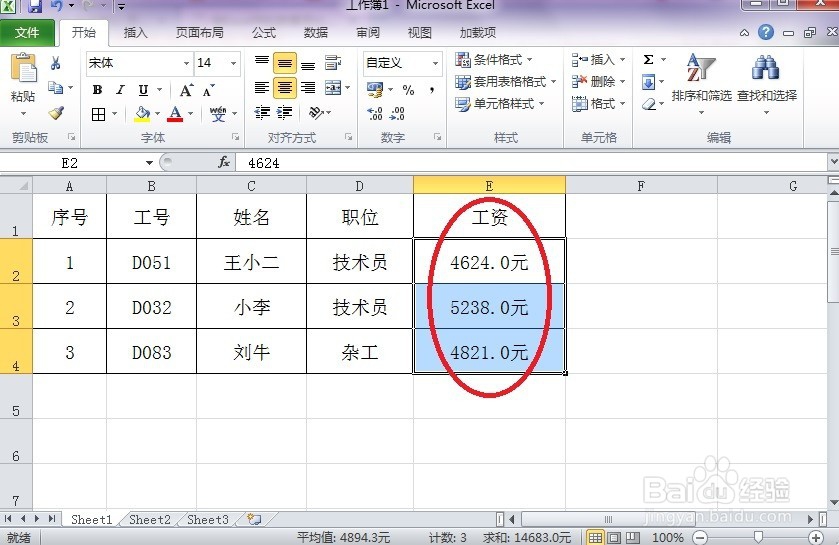Align text right
The image size is (839, 545).
coord(308,88)
